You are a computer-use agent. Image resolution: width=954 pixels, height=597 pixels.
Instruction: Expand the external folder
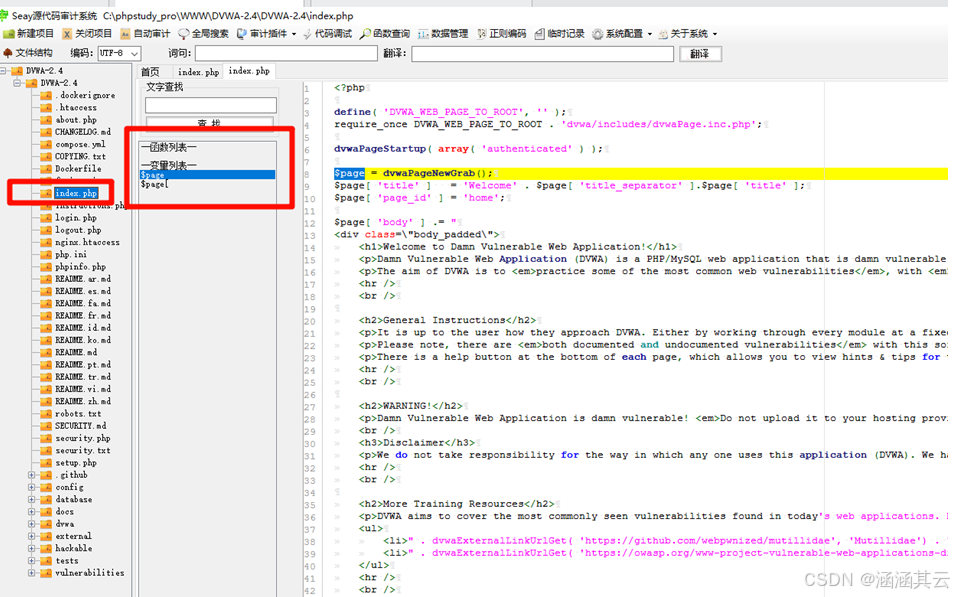32,536
